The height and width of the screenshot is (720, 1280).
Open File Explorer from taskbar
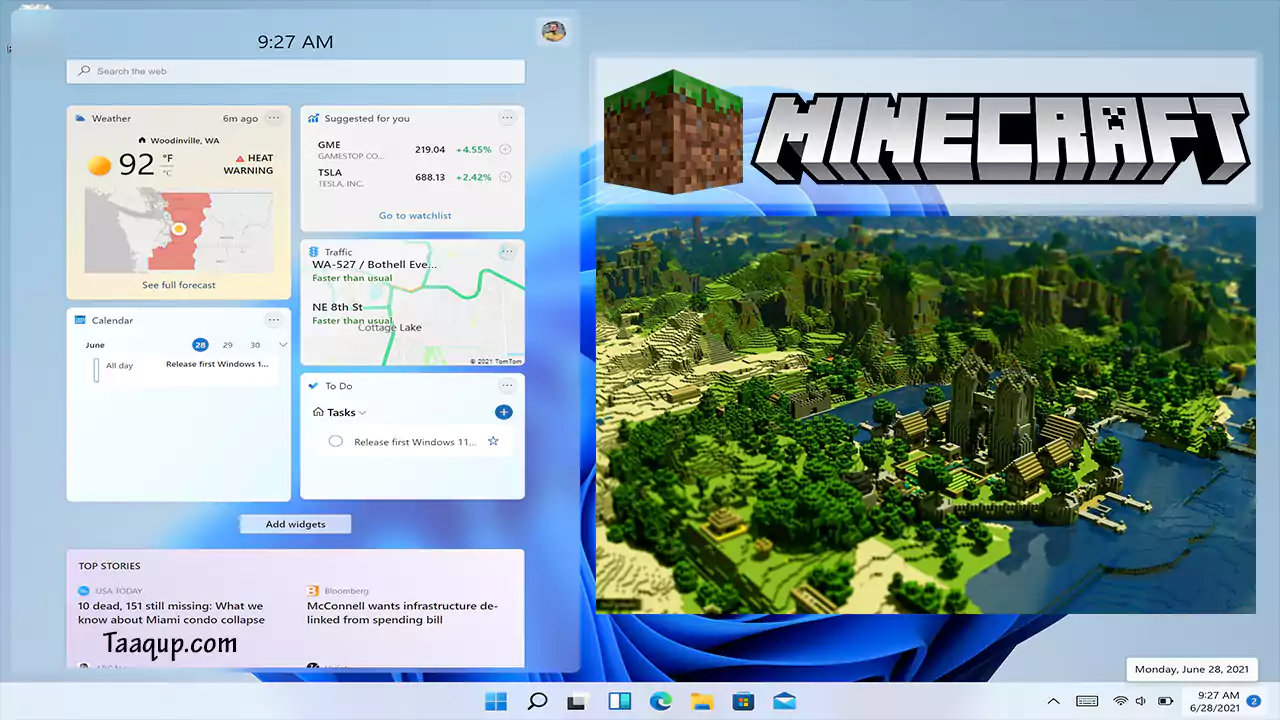702,702
